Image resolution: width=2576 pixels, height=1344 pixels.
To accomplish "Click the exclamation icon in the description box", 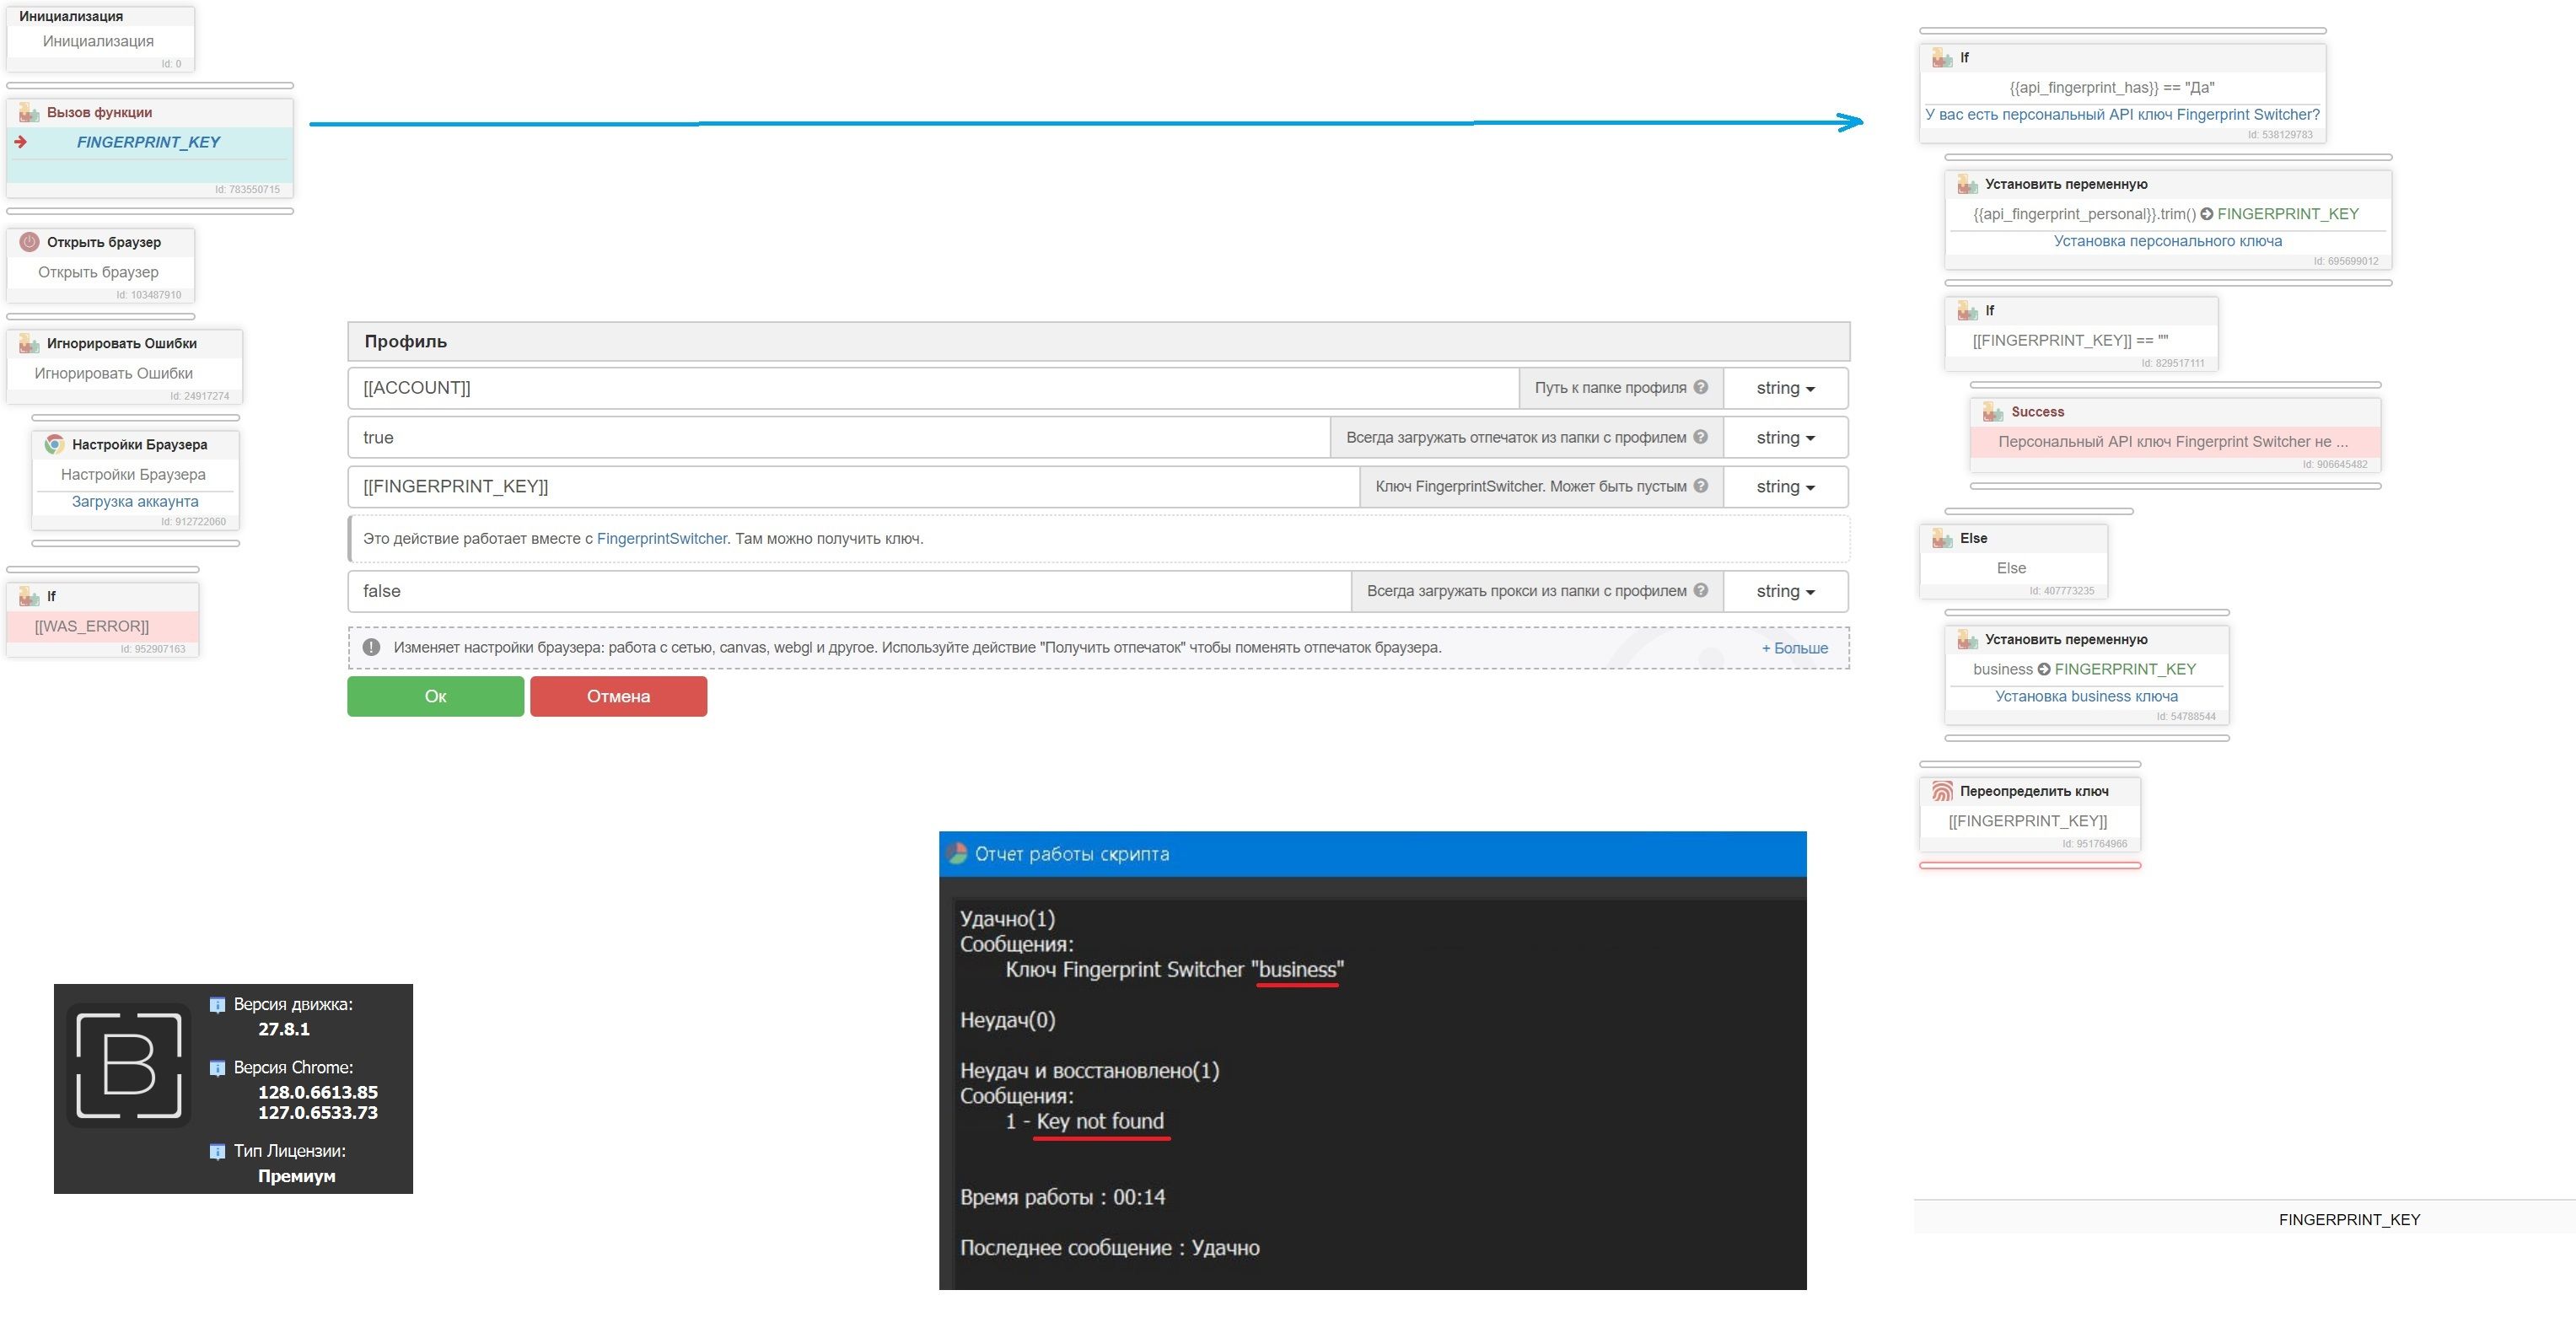I will (371, 647).
